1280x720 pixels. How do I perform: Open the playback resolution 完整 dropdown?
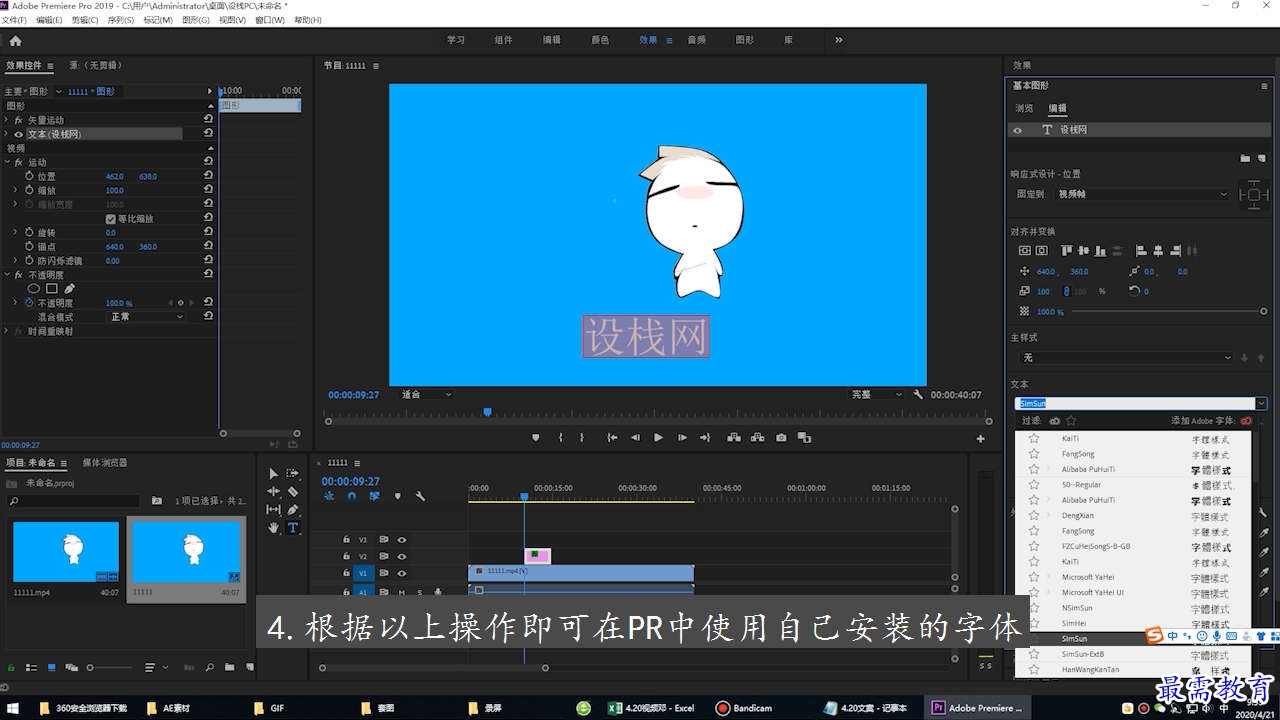click(877, 395)
